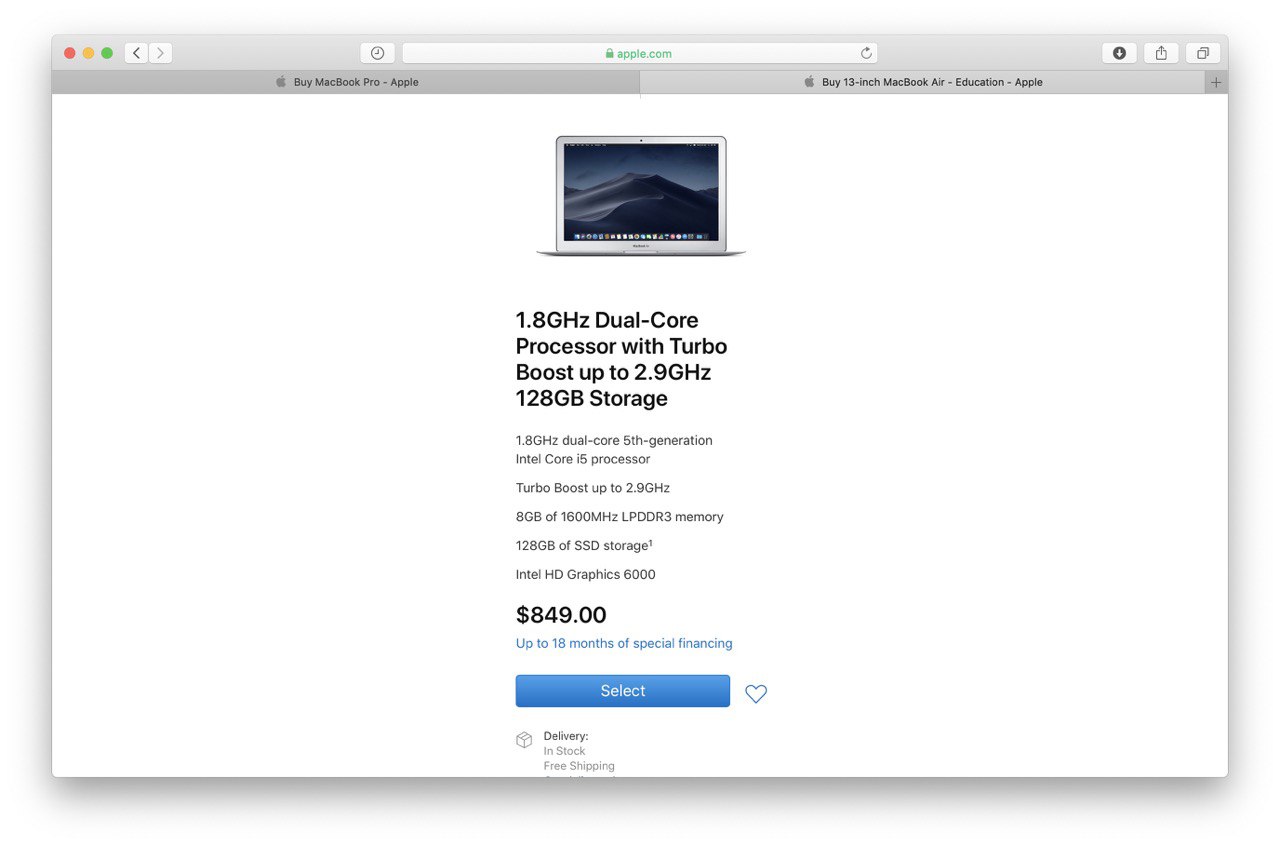The height and width of the screenshot is (846, 1280).
Task: Click the apple.com address field
Action: [640, 53]
